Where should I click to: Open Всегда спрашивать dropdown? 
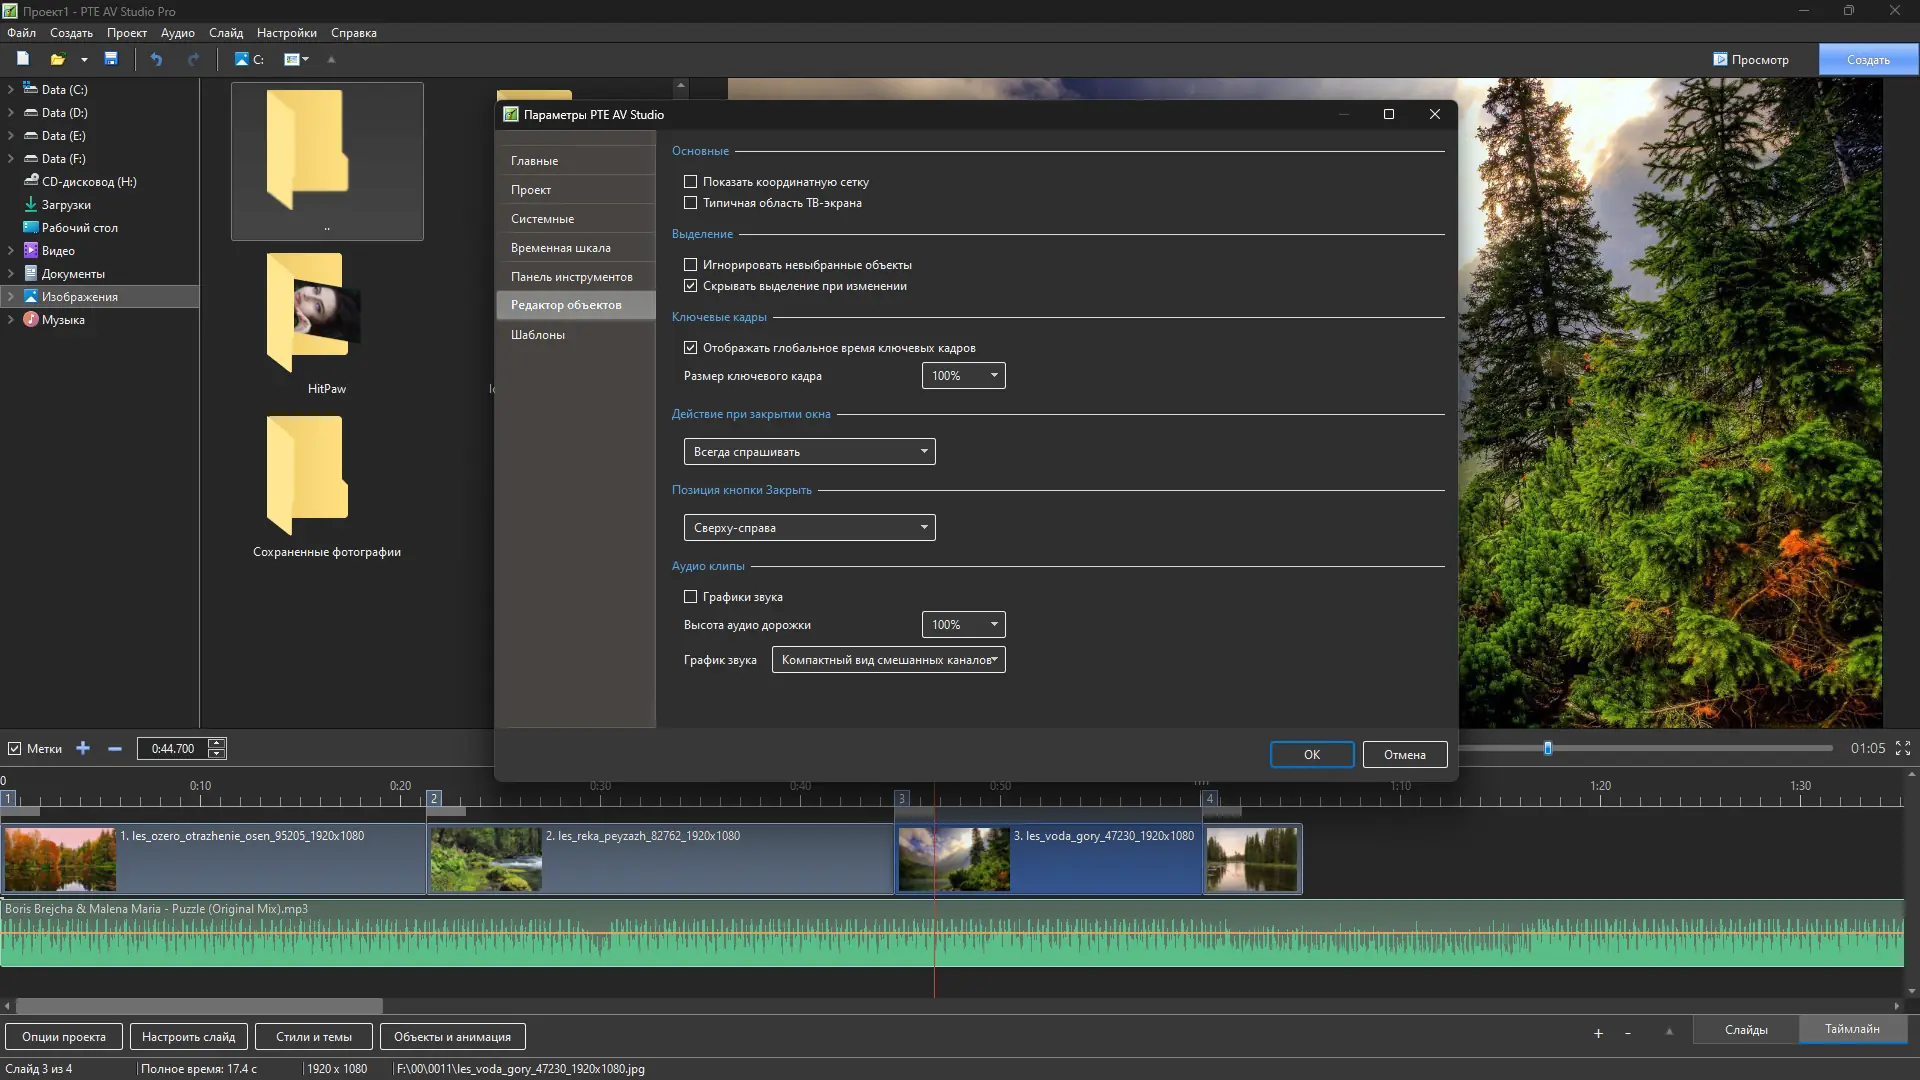point(809,452)
